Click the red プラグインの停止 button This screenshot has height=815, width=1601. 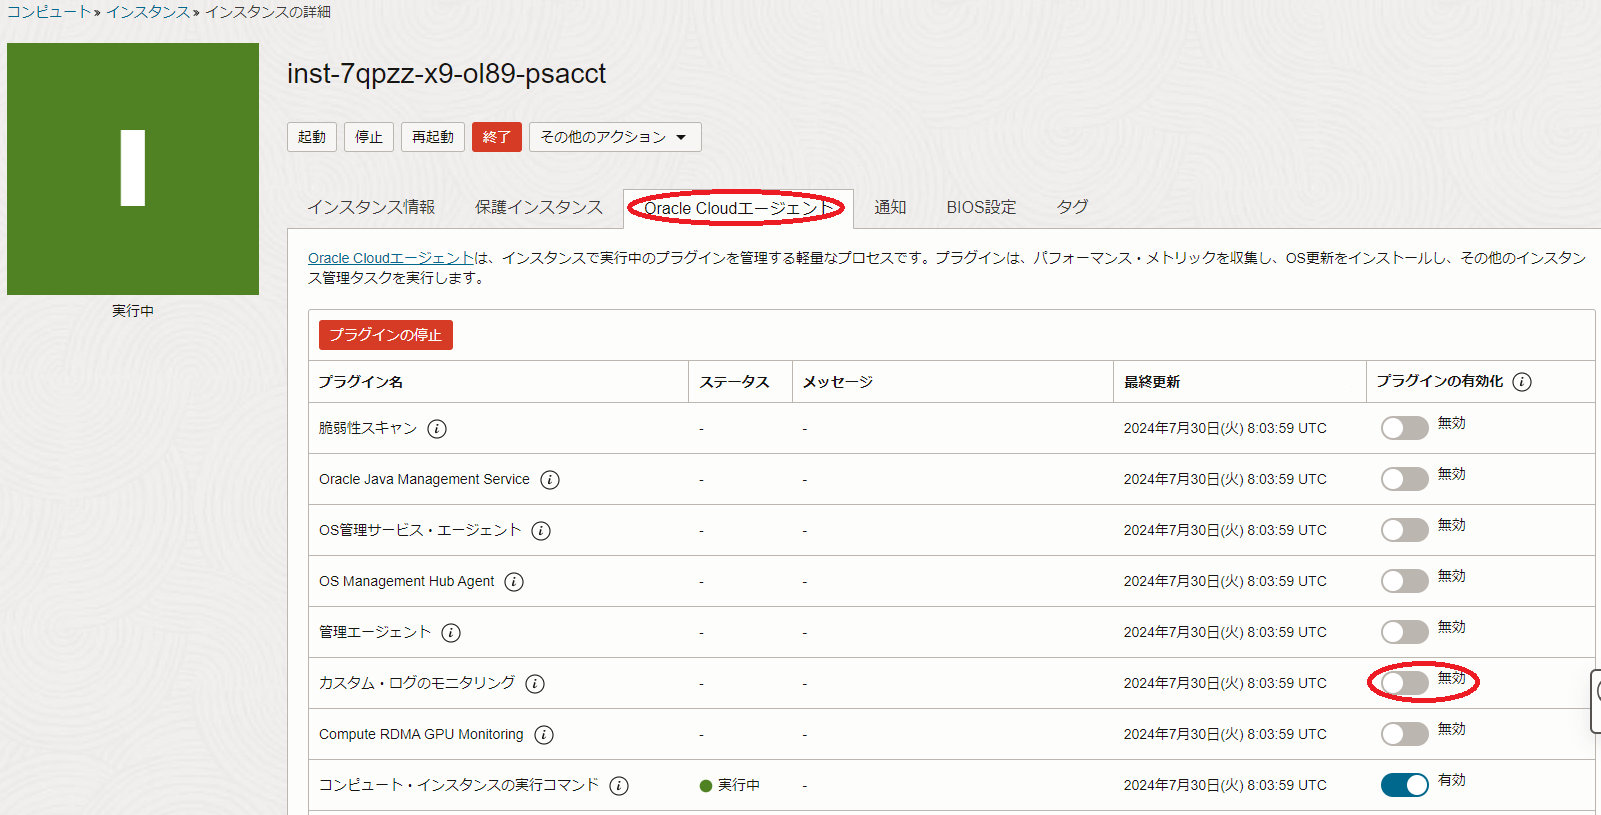[385, 335]
